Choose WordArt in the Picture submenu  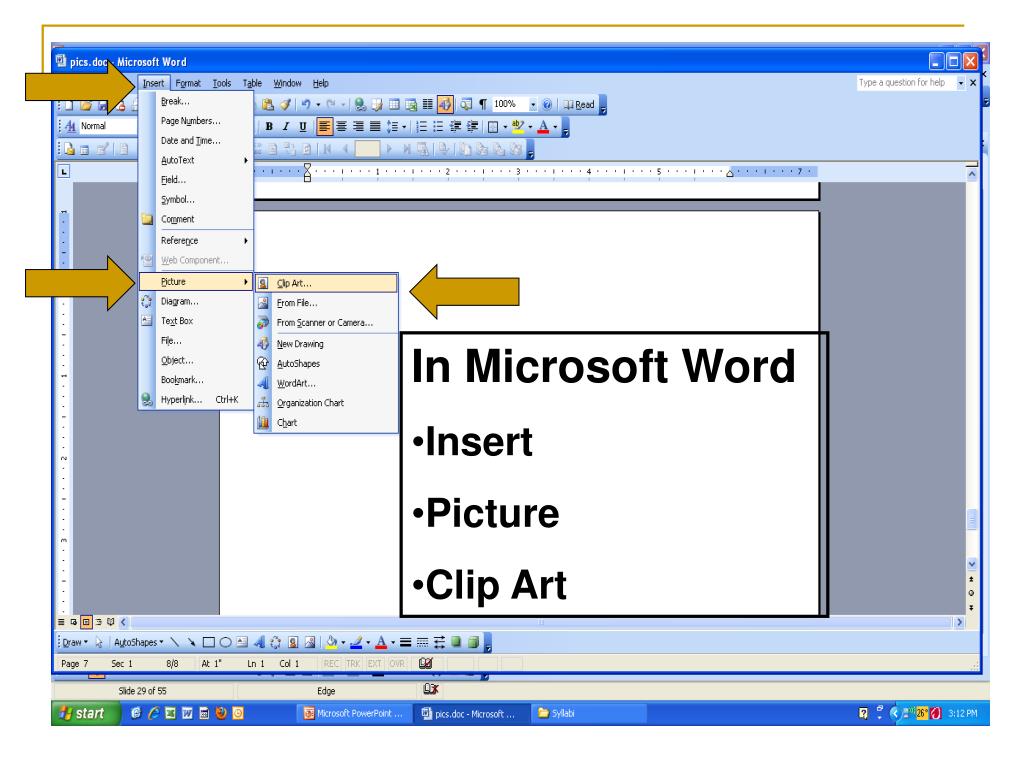point(326,383)
